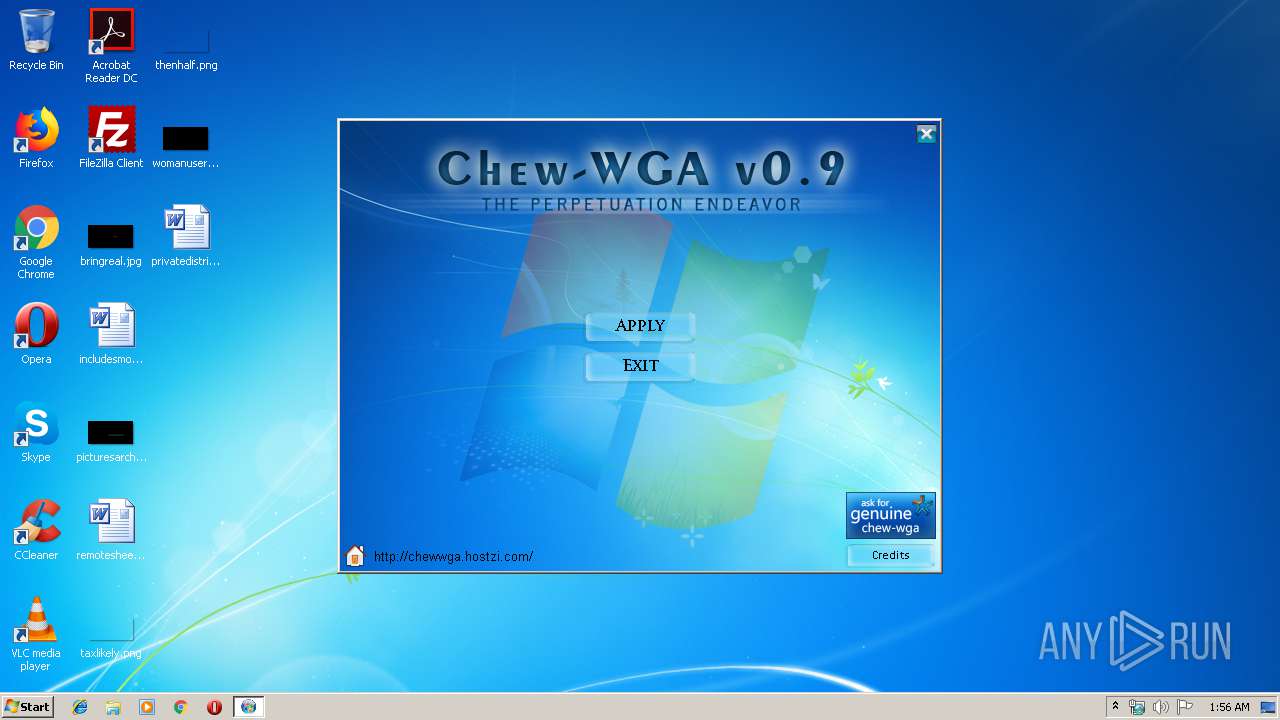Show hidden system tray icons
The image size is (1280, 720).
coord(1116,707)
